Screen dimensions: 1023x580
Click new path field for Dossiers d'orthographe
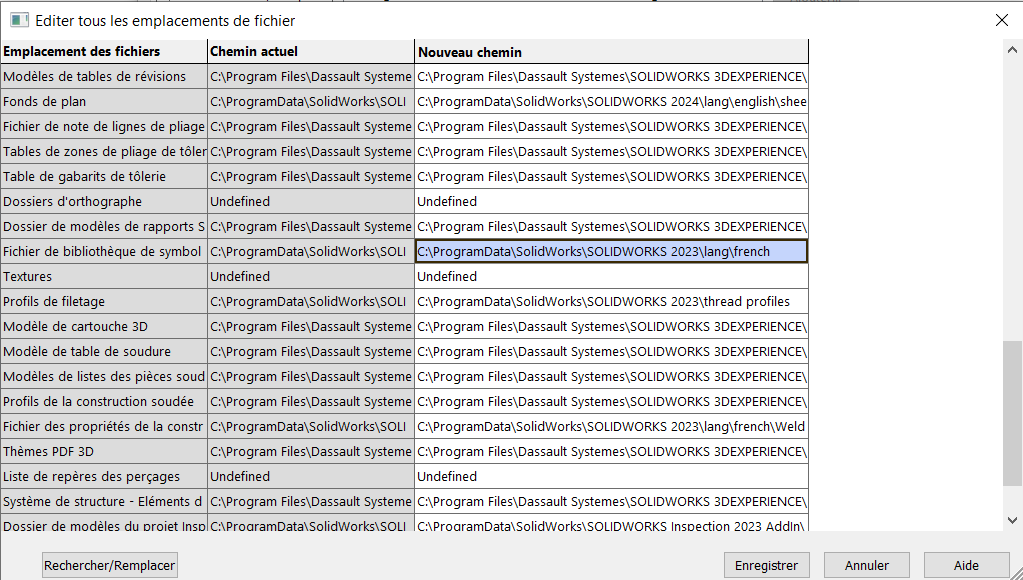pyautogui.click(x=610, y=202)
